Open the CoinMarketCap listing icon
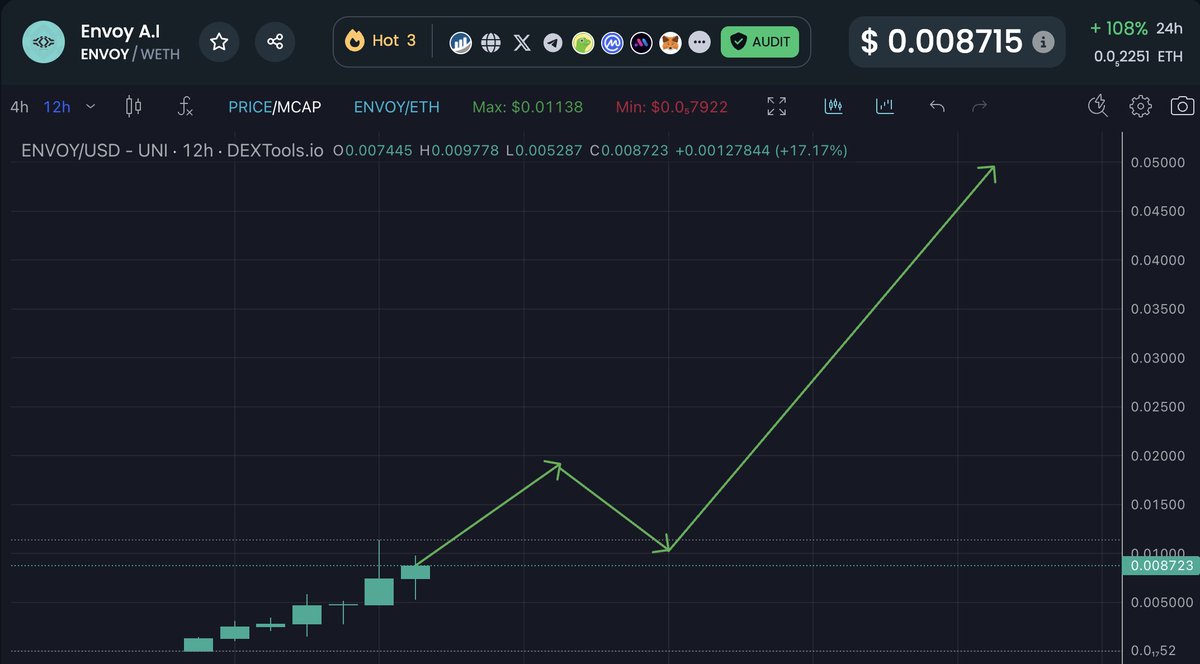The image size is (1200, 664). pyautogui.click(x=612, y=43)
